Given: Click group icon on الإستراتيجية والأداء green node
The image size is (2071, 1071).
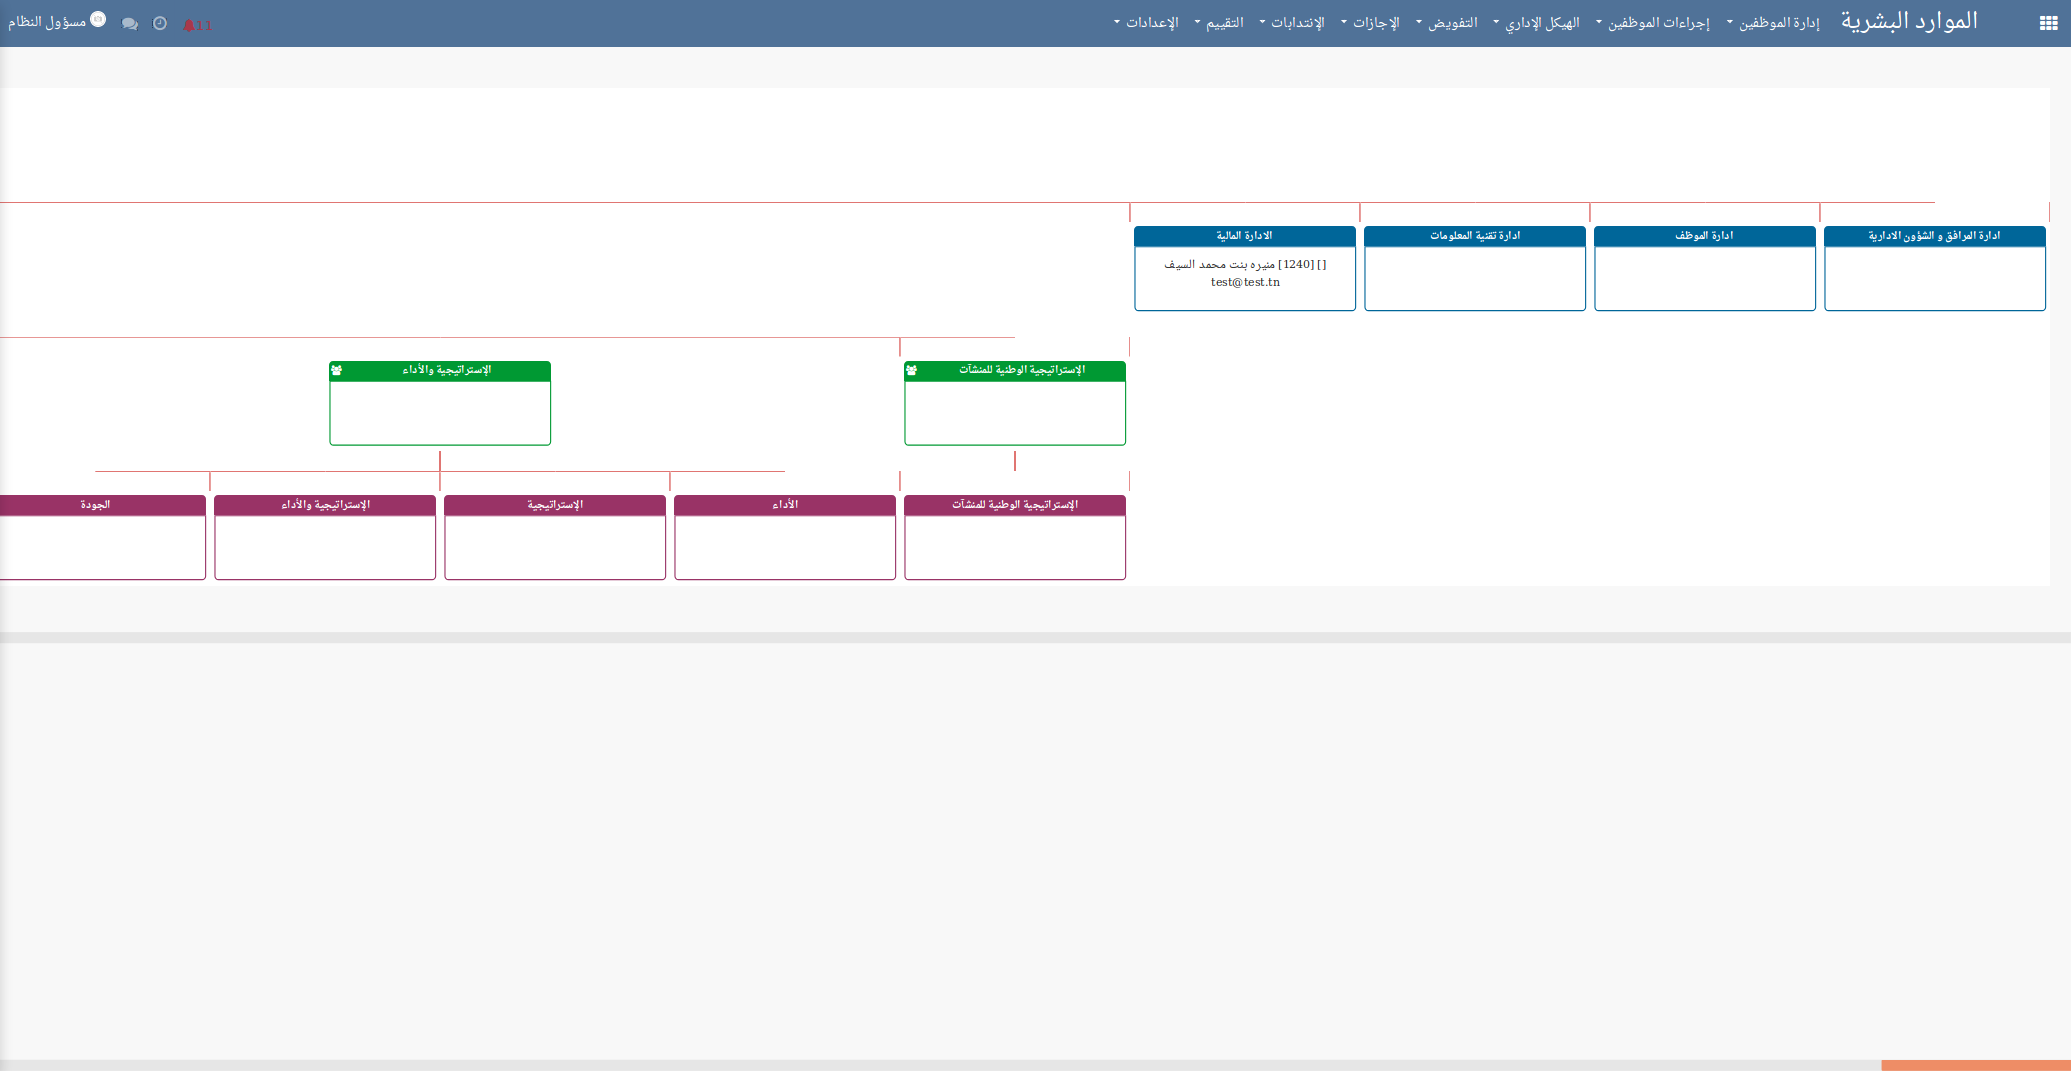Looking at the screenshot, I should (x=337, y=370).
